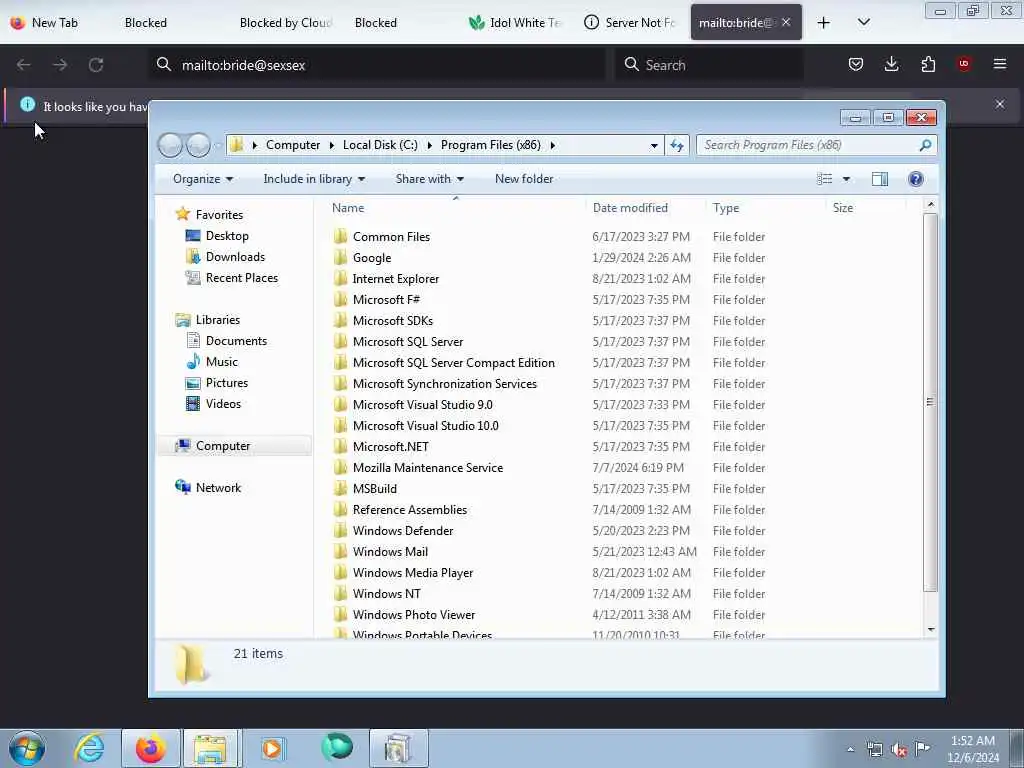Open the view options dropdown arrow

click(846, 179)
